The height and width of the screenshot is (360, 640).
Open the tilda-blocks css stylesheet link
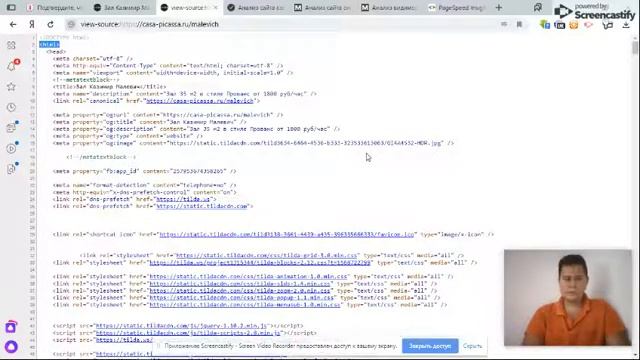tap(260, 262)
